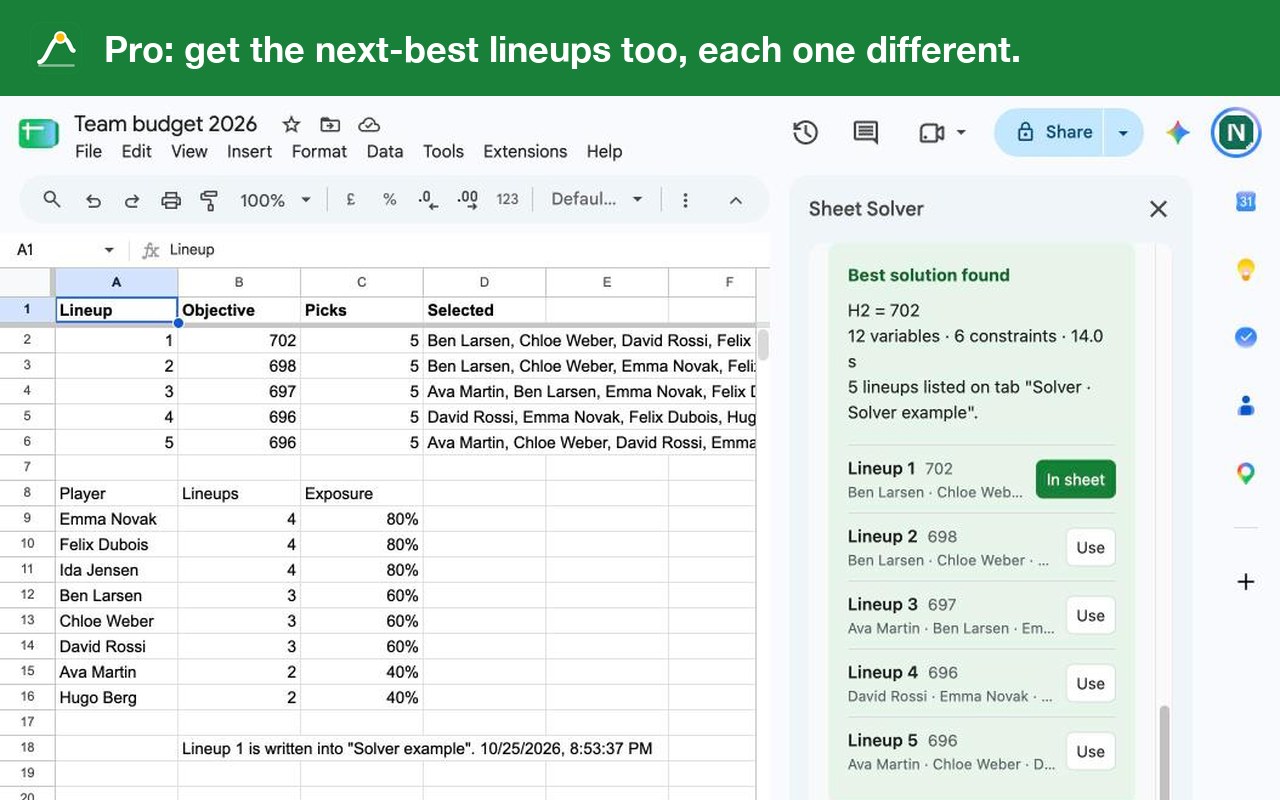Open the Name box dropdown arrow
The width and height of the screenshot is (1280, 800).
109,250
